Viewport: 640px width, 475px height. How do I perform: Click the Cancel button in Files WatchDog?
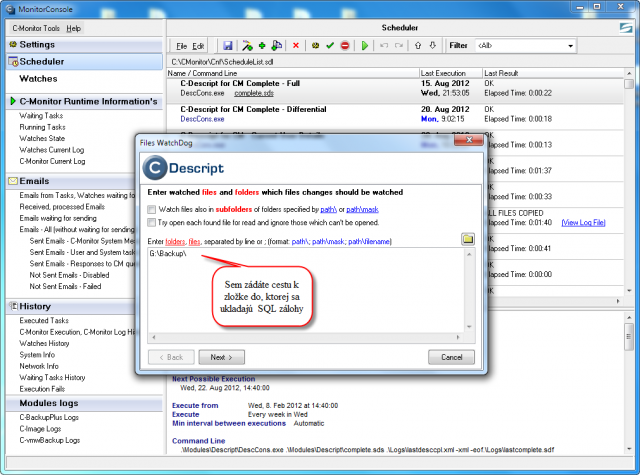click(x=451, y=357)
